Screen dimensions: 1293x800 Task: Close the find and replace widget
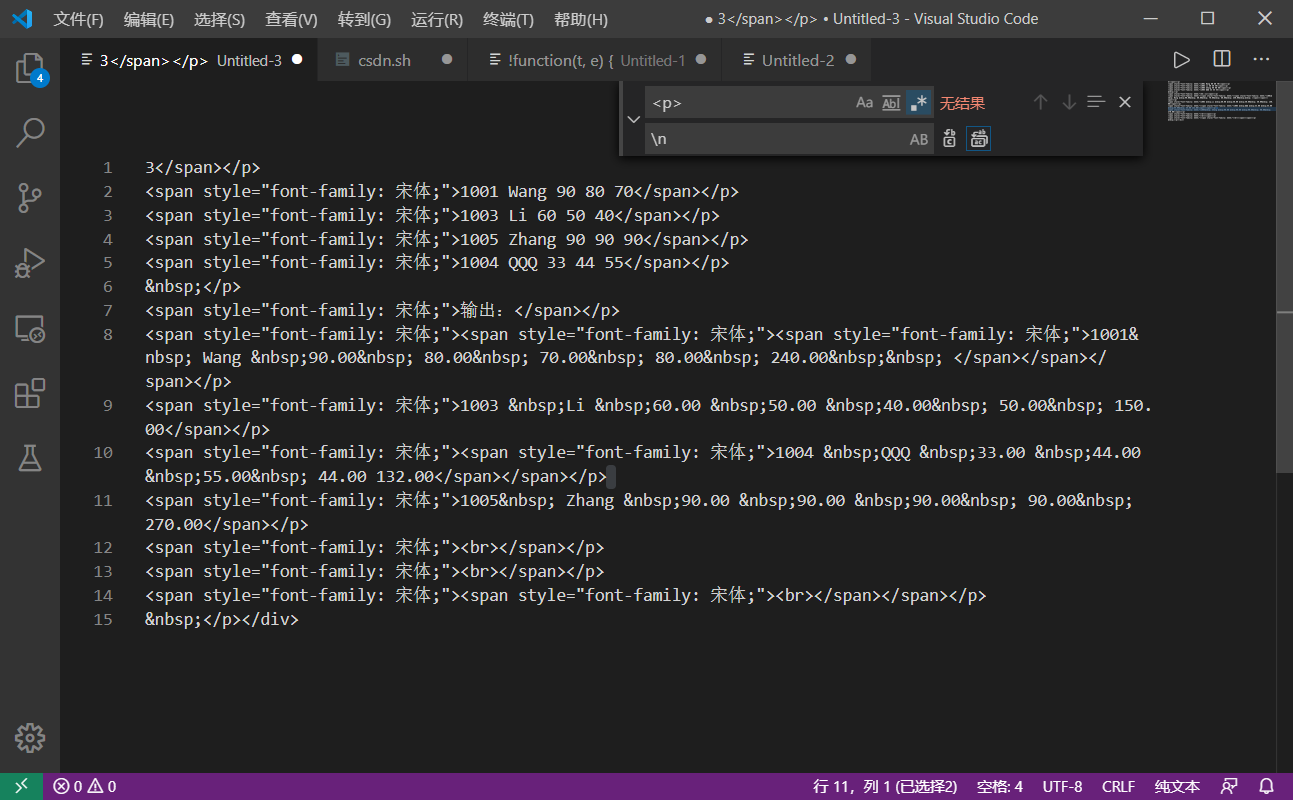pyautogui.click(x=1125, y=102)
